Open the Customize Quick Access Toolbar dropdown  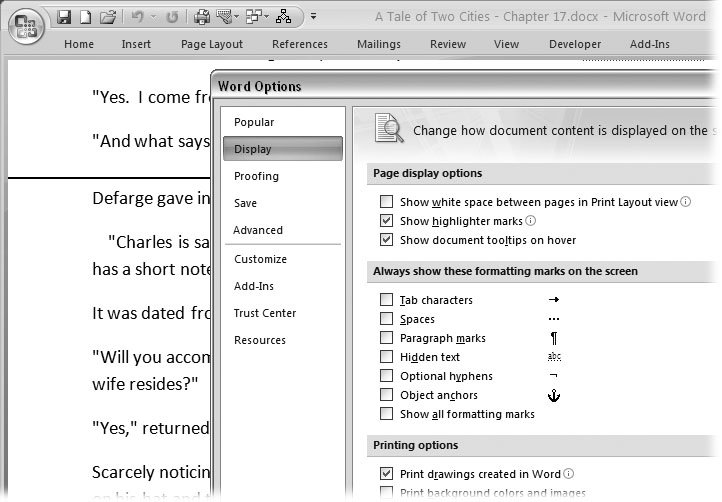point(313,17)
